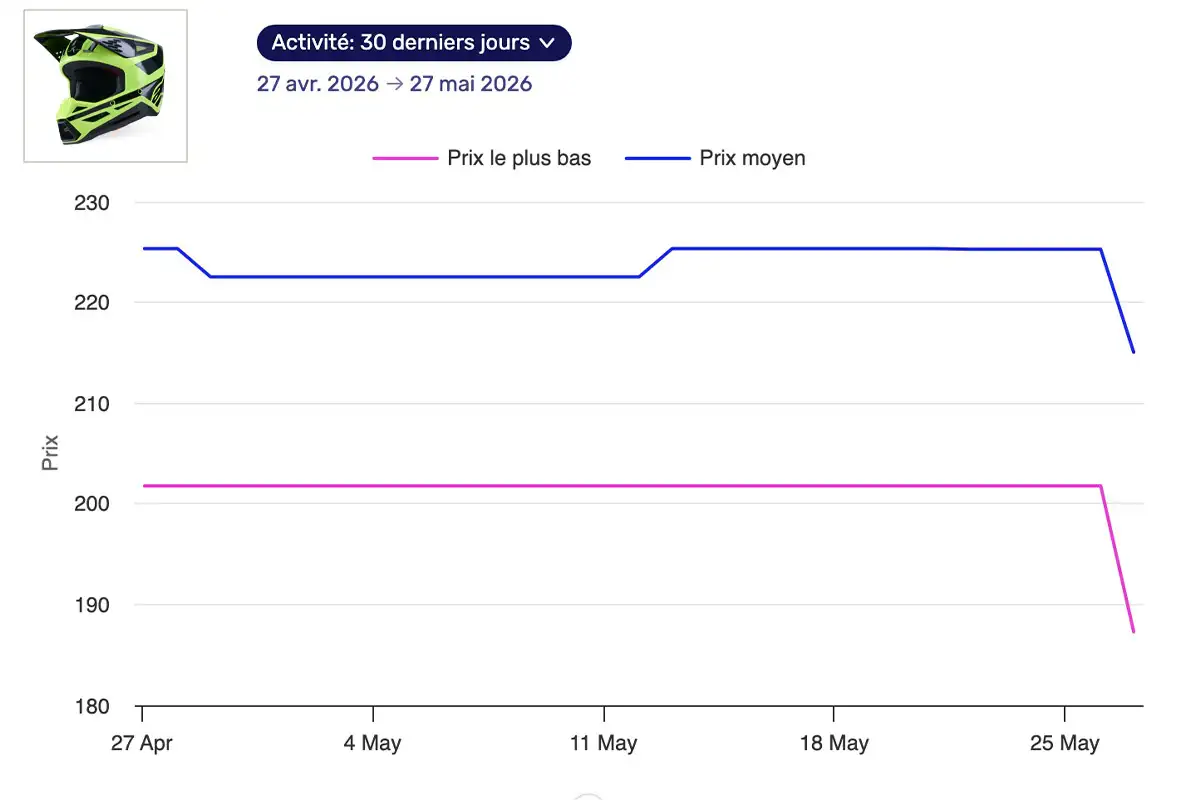Click the blue line's starting point at 27 Apr
The width and height of the screenshot is (1200, 800).
(143, 248)
